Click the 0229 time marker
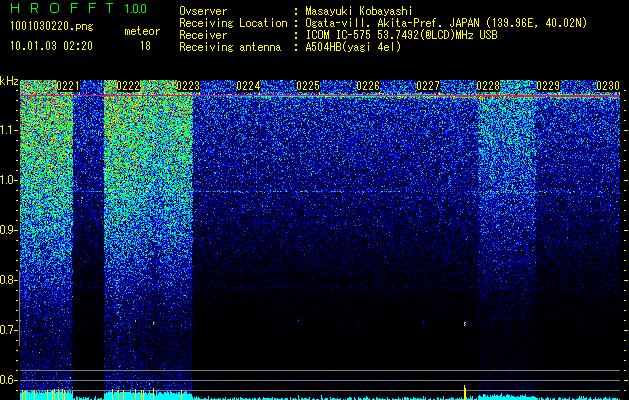This screenshot has height=400, width=629. [x=548, y=86]
